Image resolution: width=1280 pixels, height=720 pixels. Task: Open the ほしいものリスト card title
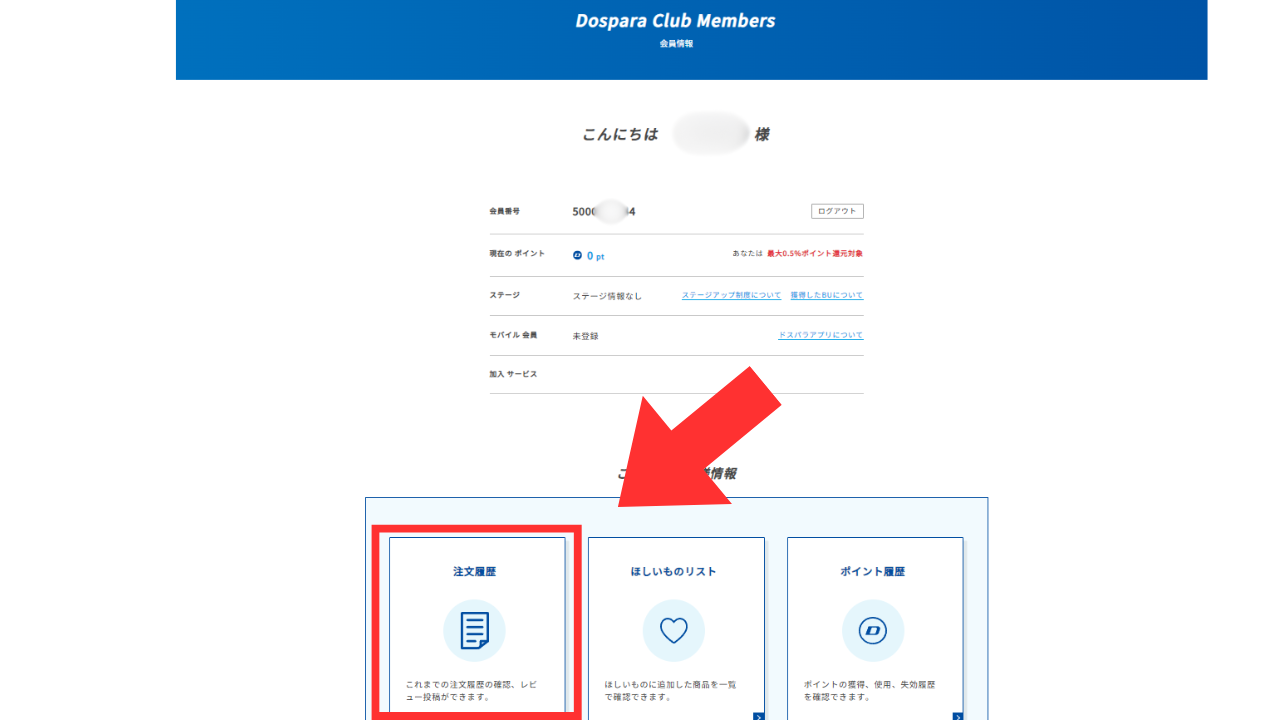(674, 572)
